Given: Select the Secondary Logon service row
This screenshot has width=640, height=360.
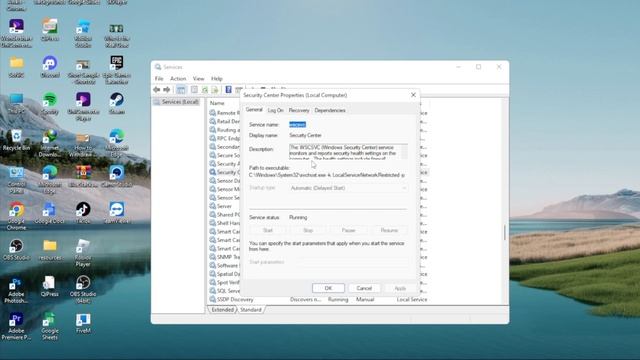Looking at the screenshot, I should coord(224,147).
